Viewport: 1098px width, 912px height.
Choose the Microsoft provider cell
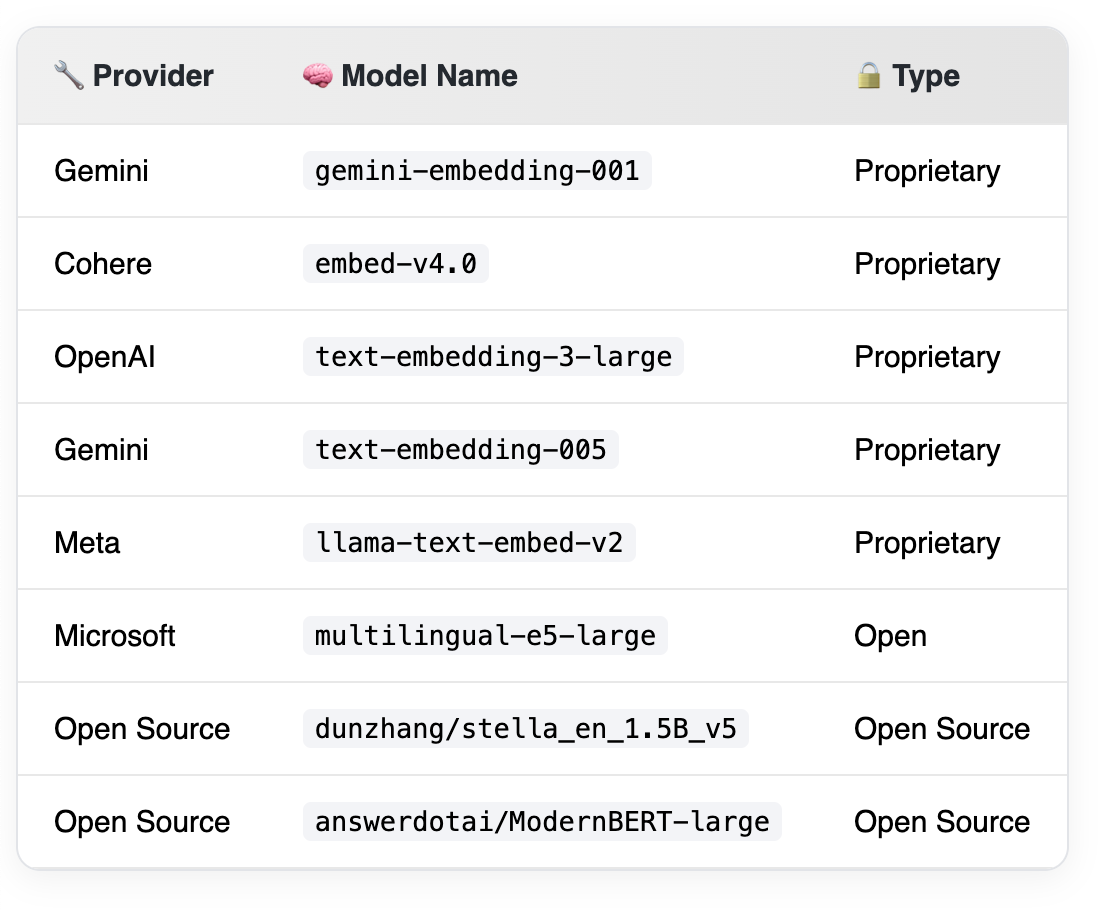tap(115, 636)
